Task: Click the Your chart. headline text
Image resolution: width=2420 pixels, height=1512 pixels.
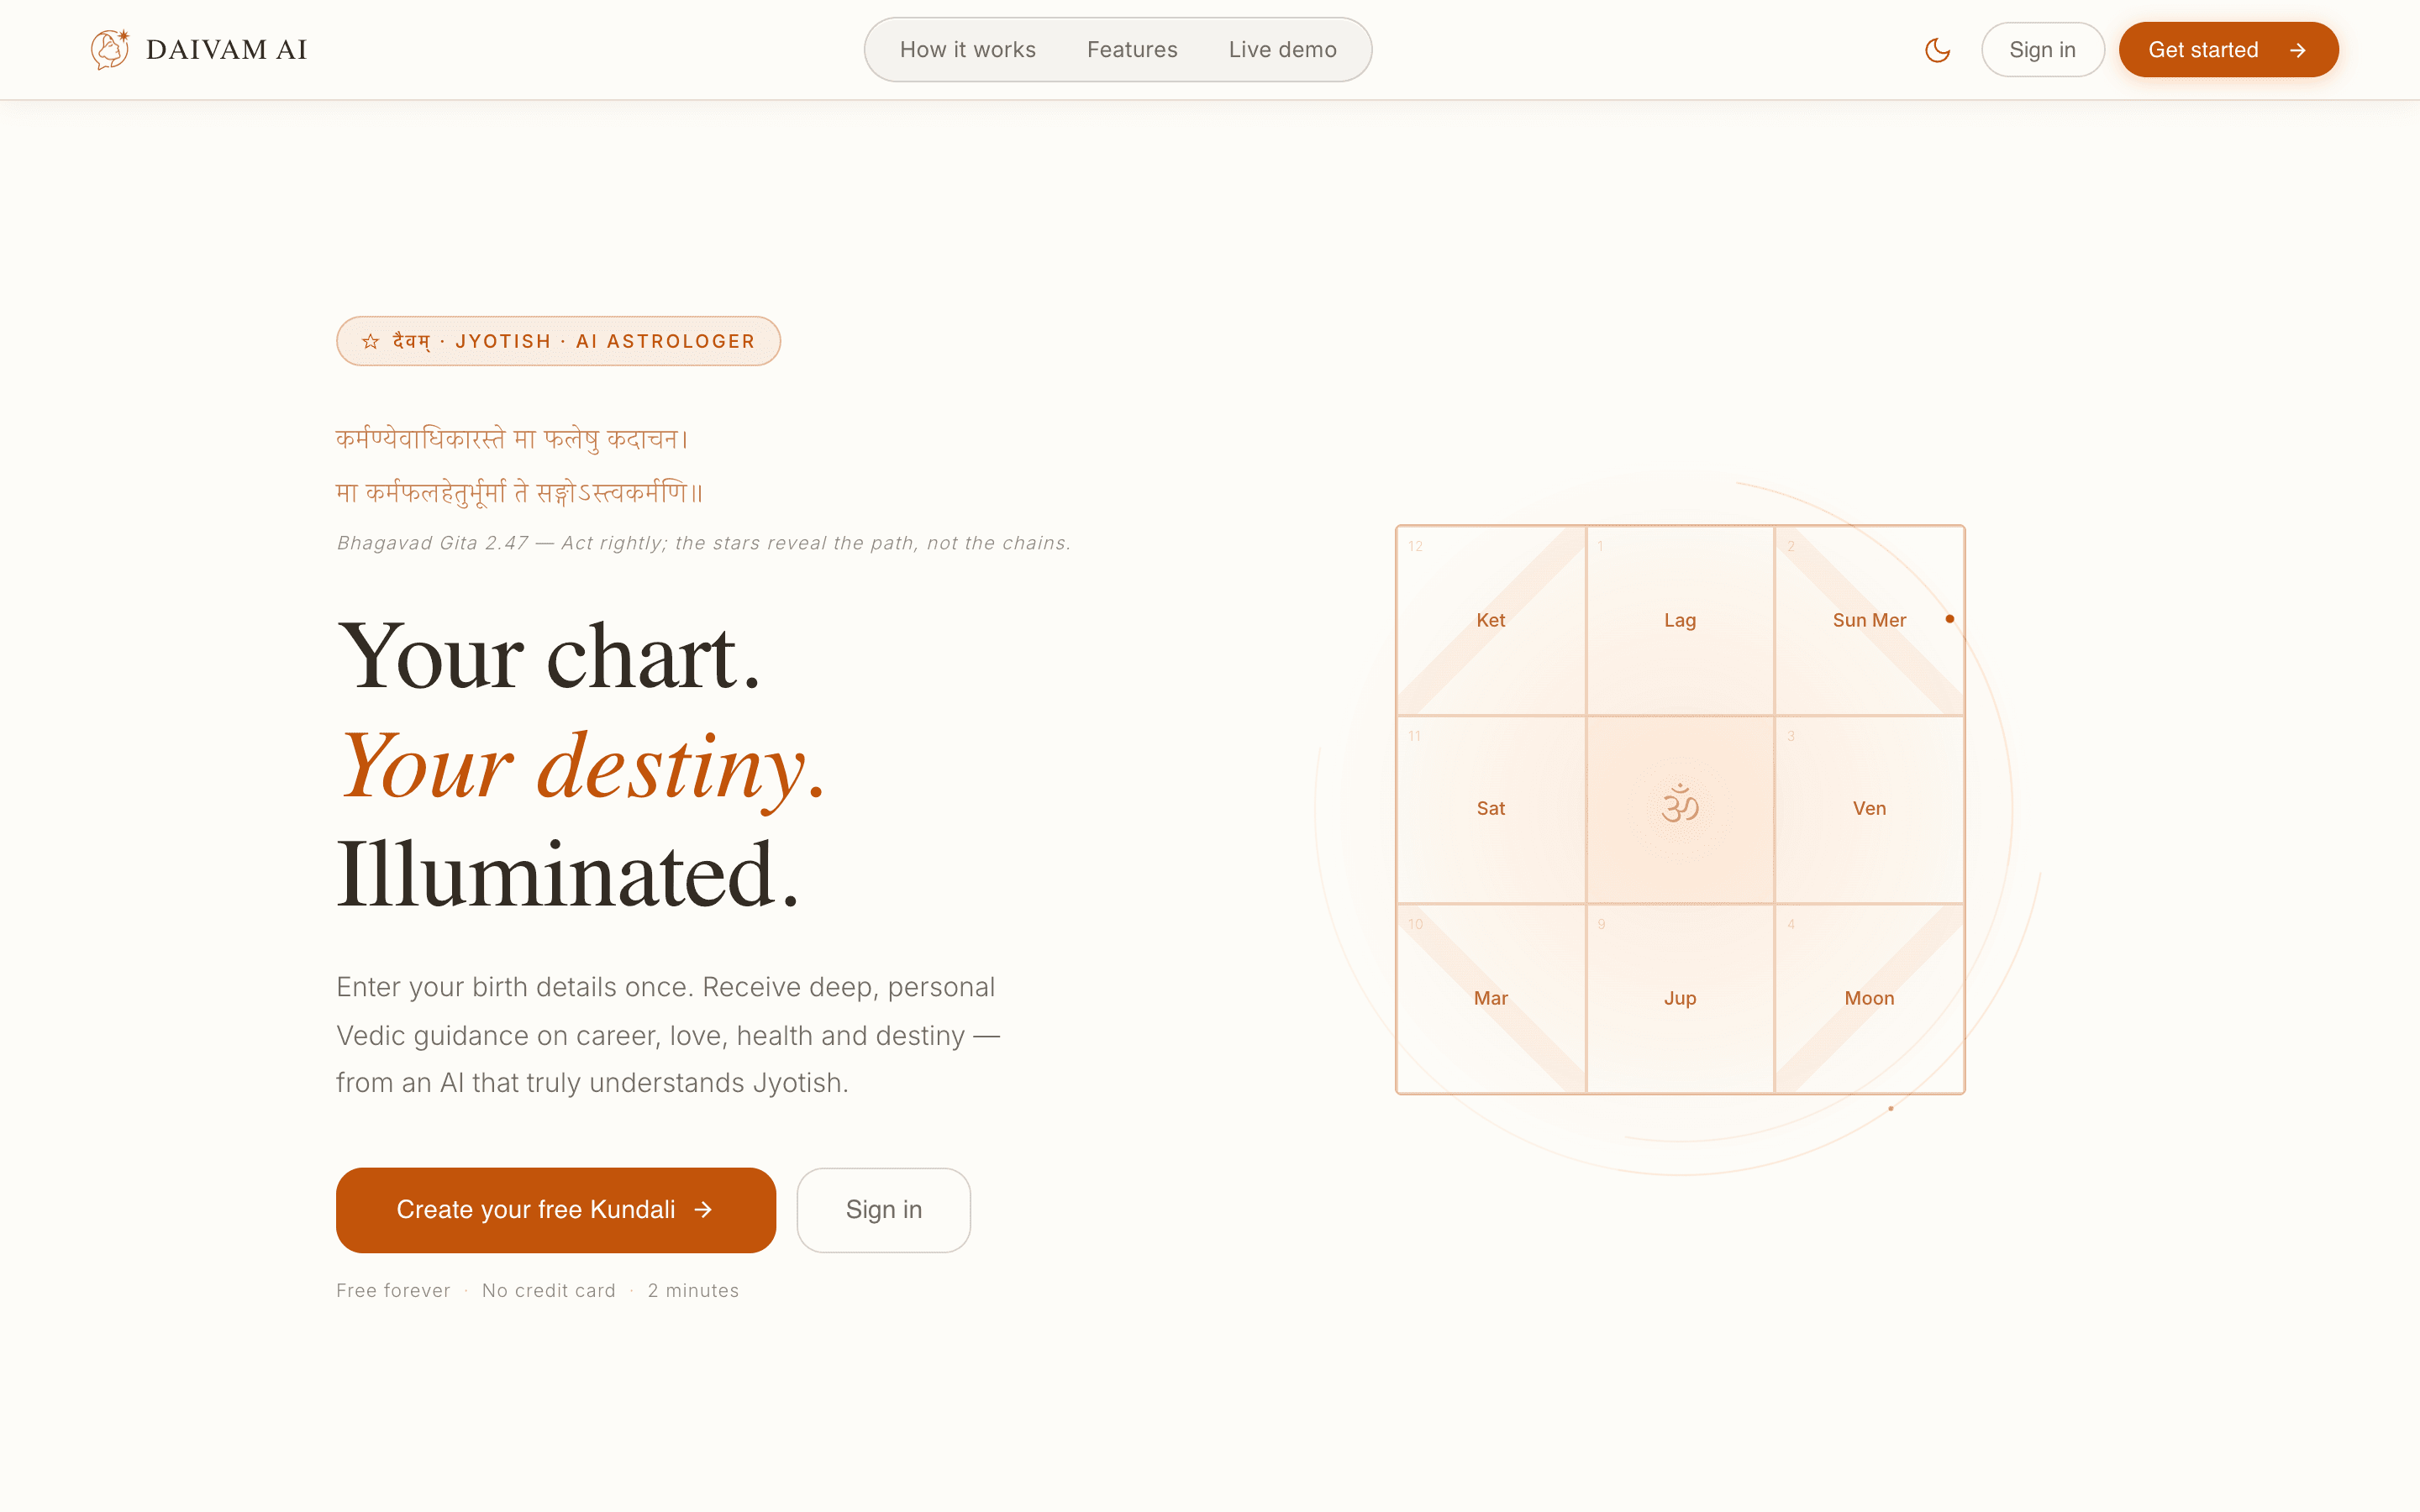Action: (549, 657)
